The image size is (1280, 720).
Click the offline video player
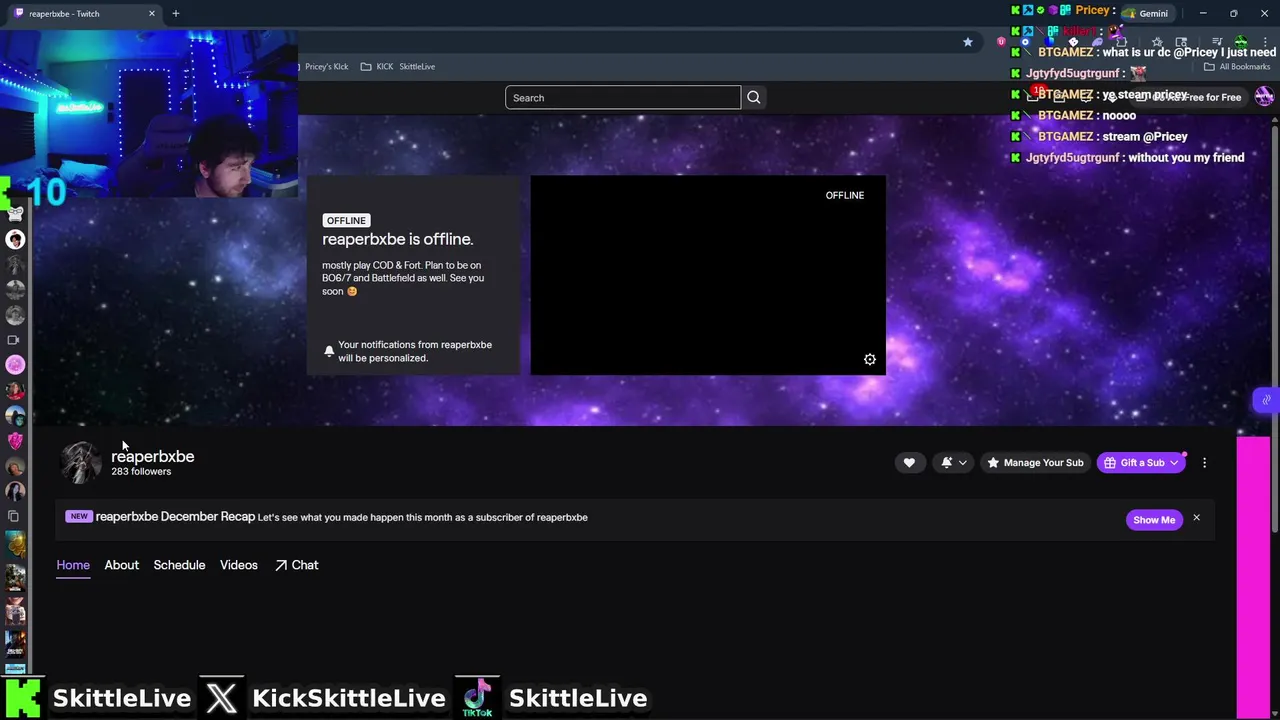[708, 275]
